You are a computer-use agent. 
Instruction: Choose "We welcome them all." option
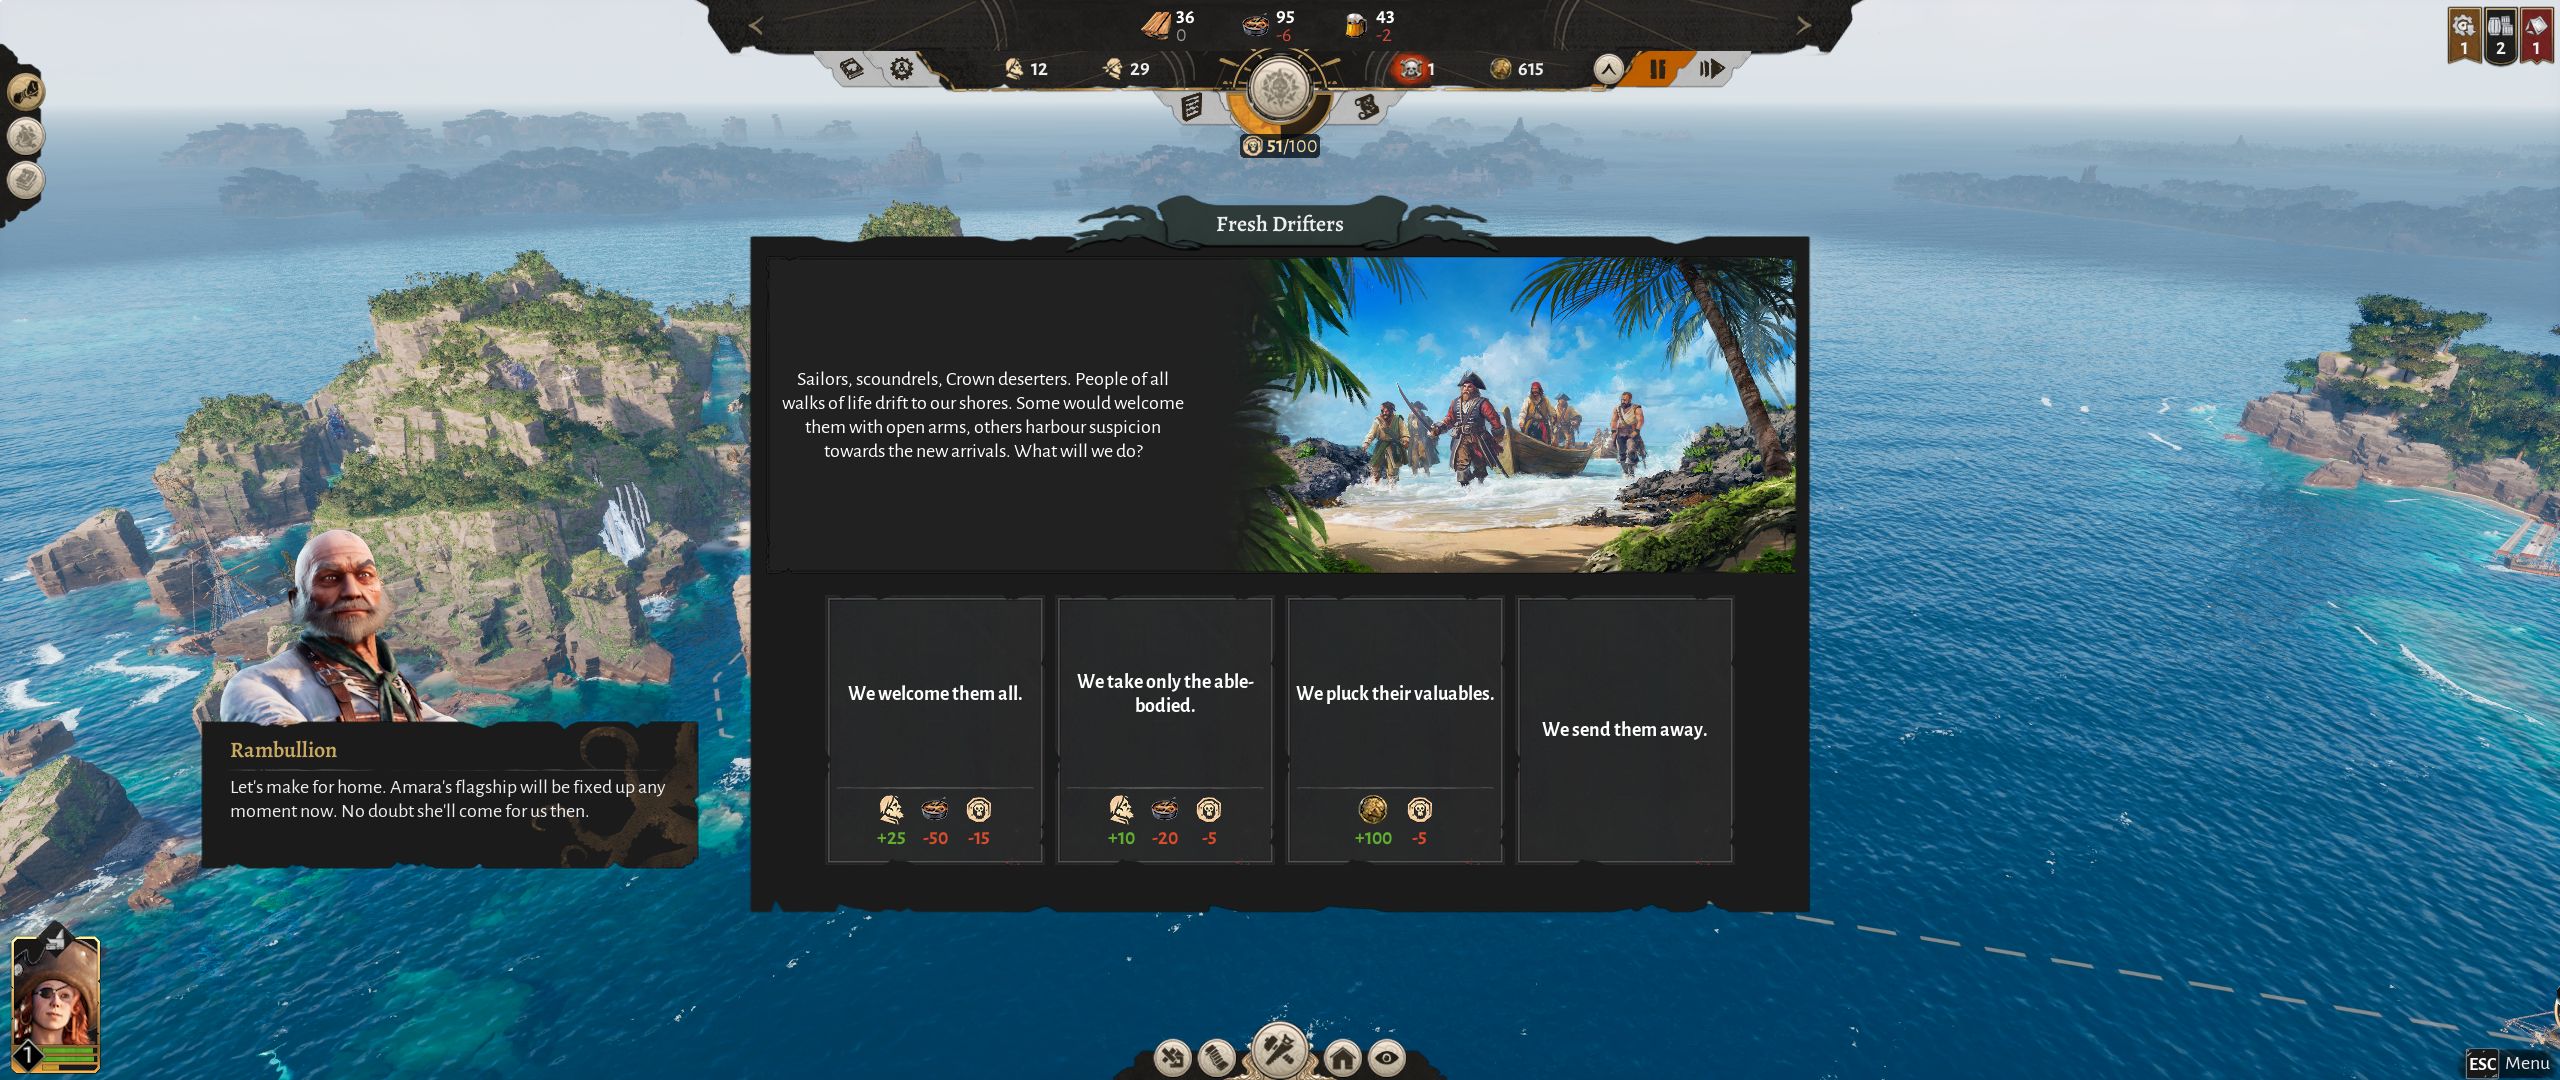coord(935,729)
